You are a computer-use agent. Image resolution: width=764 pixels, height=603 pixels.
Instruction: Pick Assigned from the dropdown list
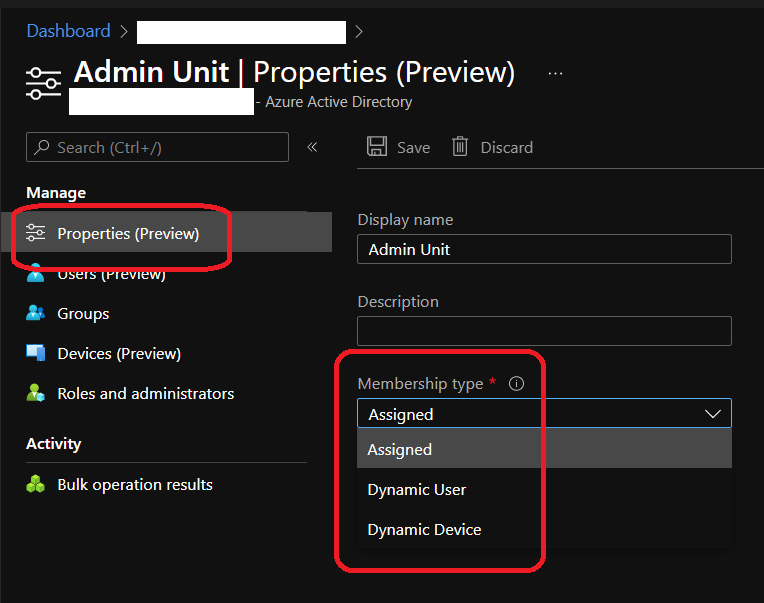[x=400, y=450]
